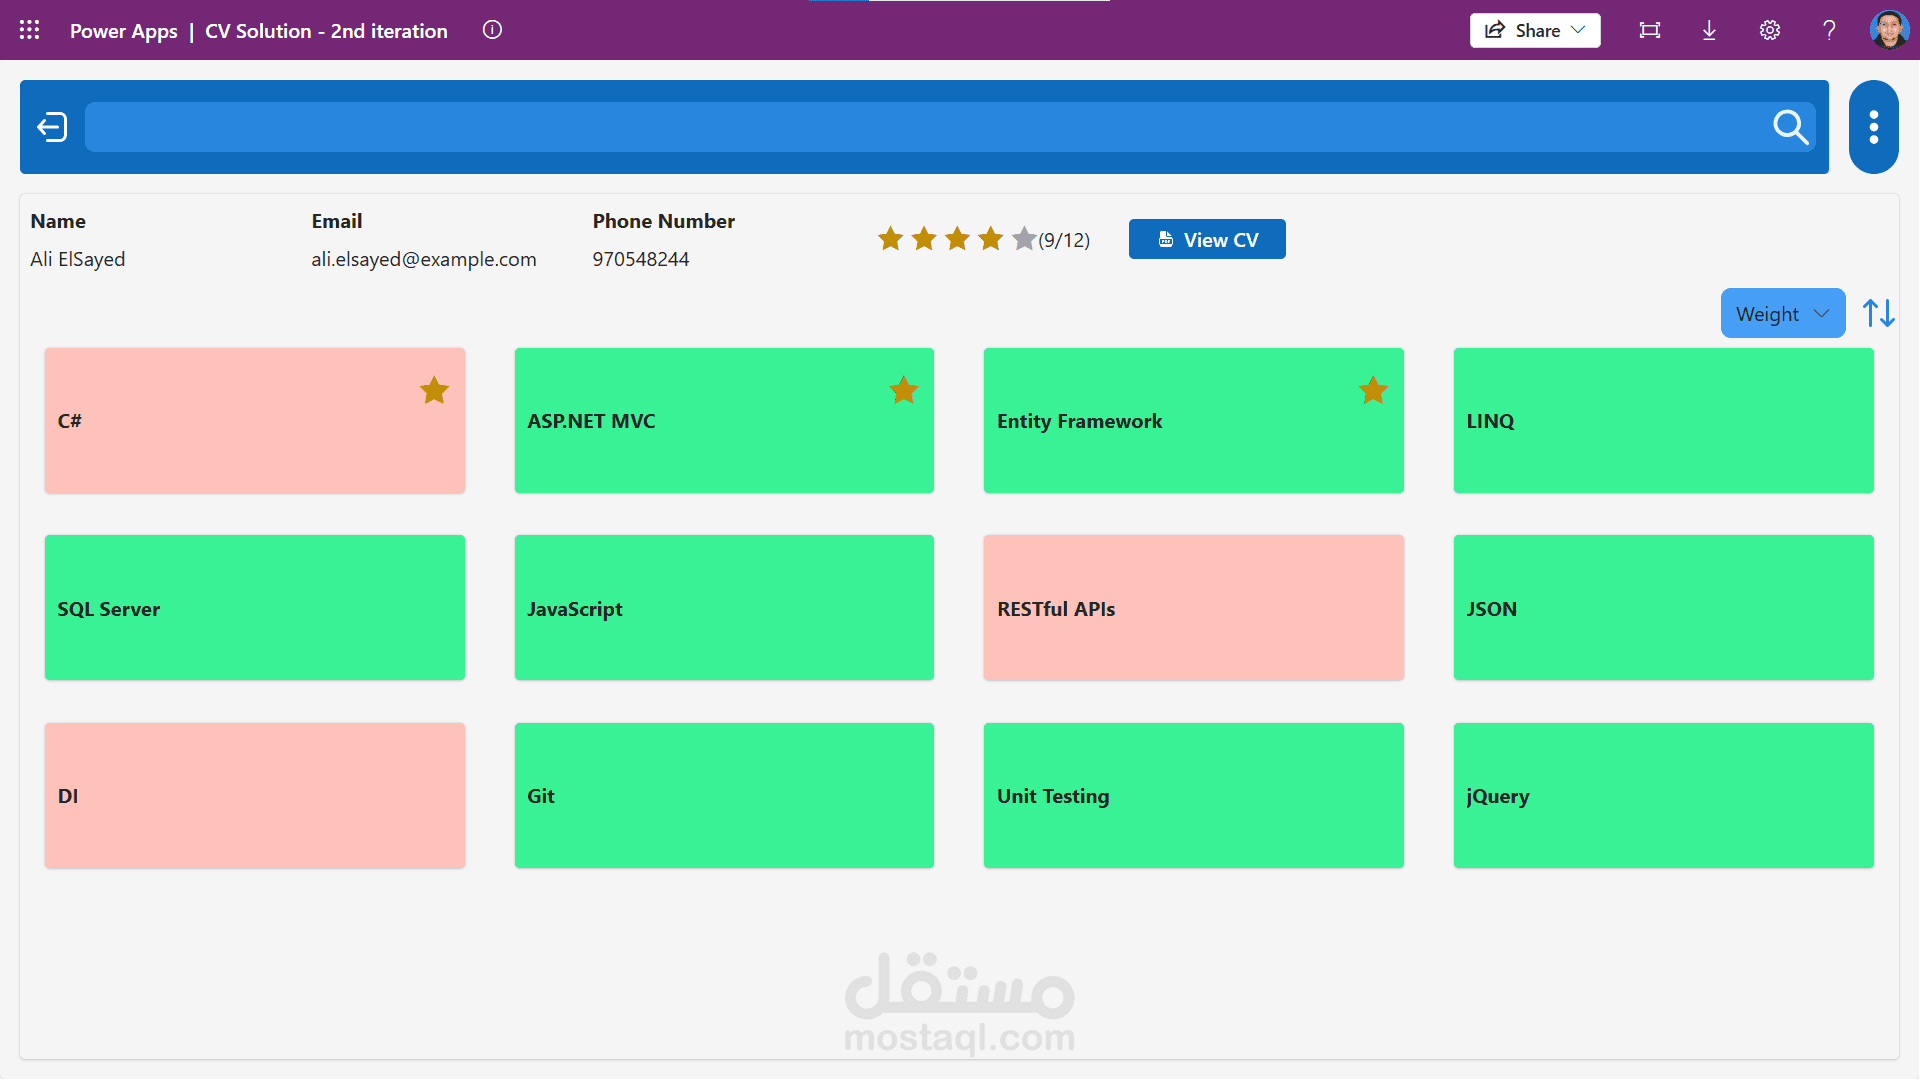Toggle the star on Entity Framework card

pos(1373,390)
